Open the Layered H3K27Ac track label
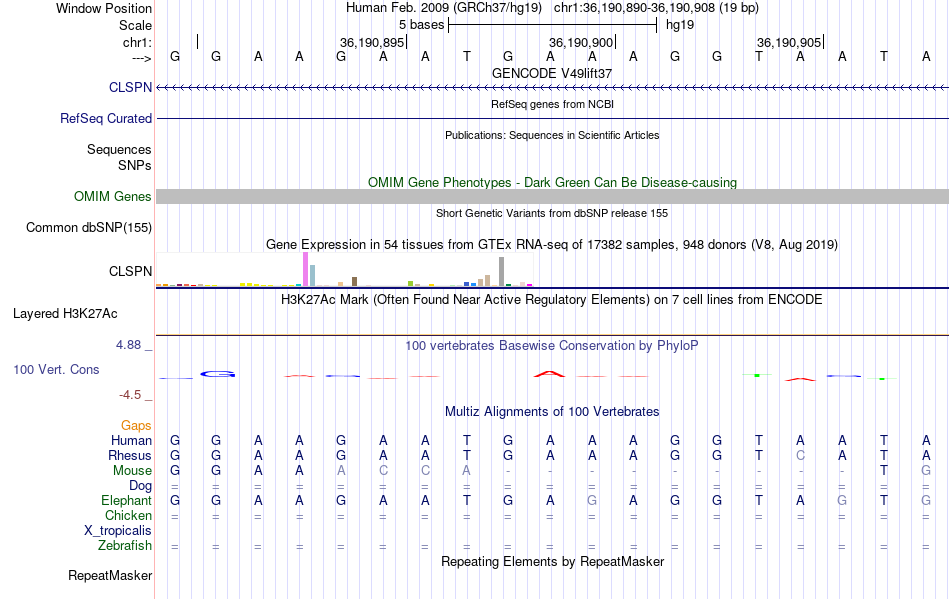 pyautogui.click(x=65, y=313)
